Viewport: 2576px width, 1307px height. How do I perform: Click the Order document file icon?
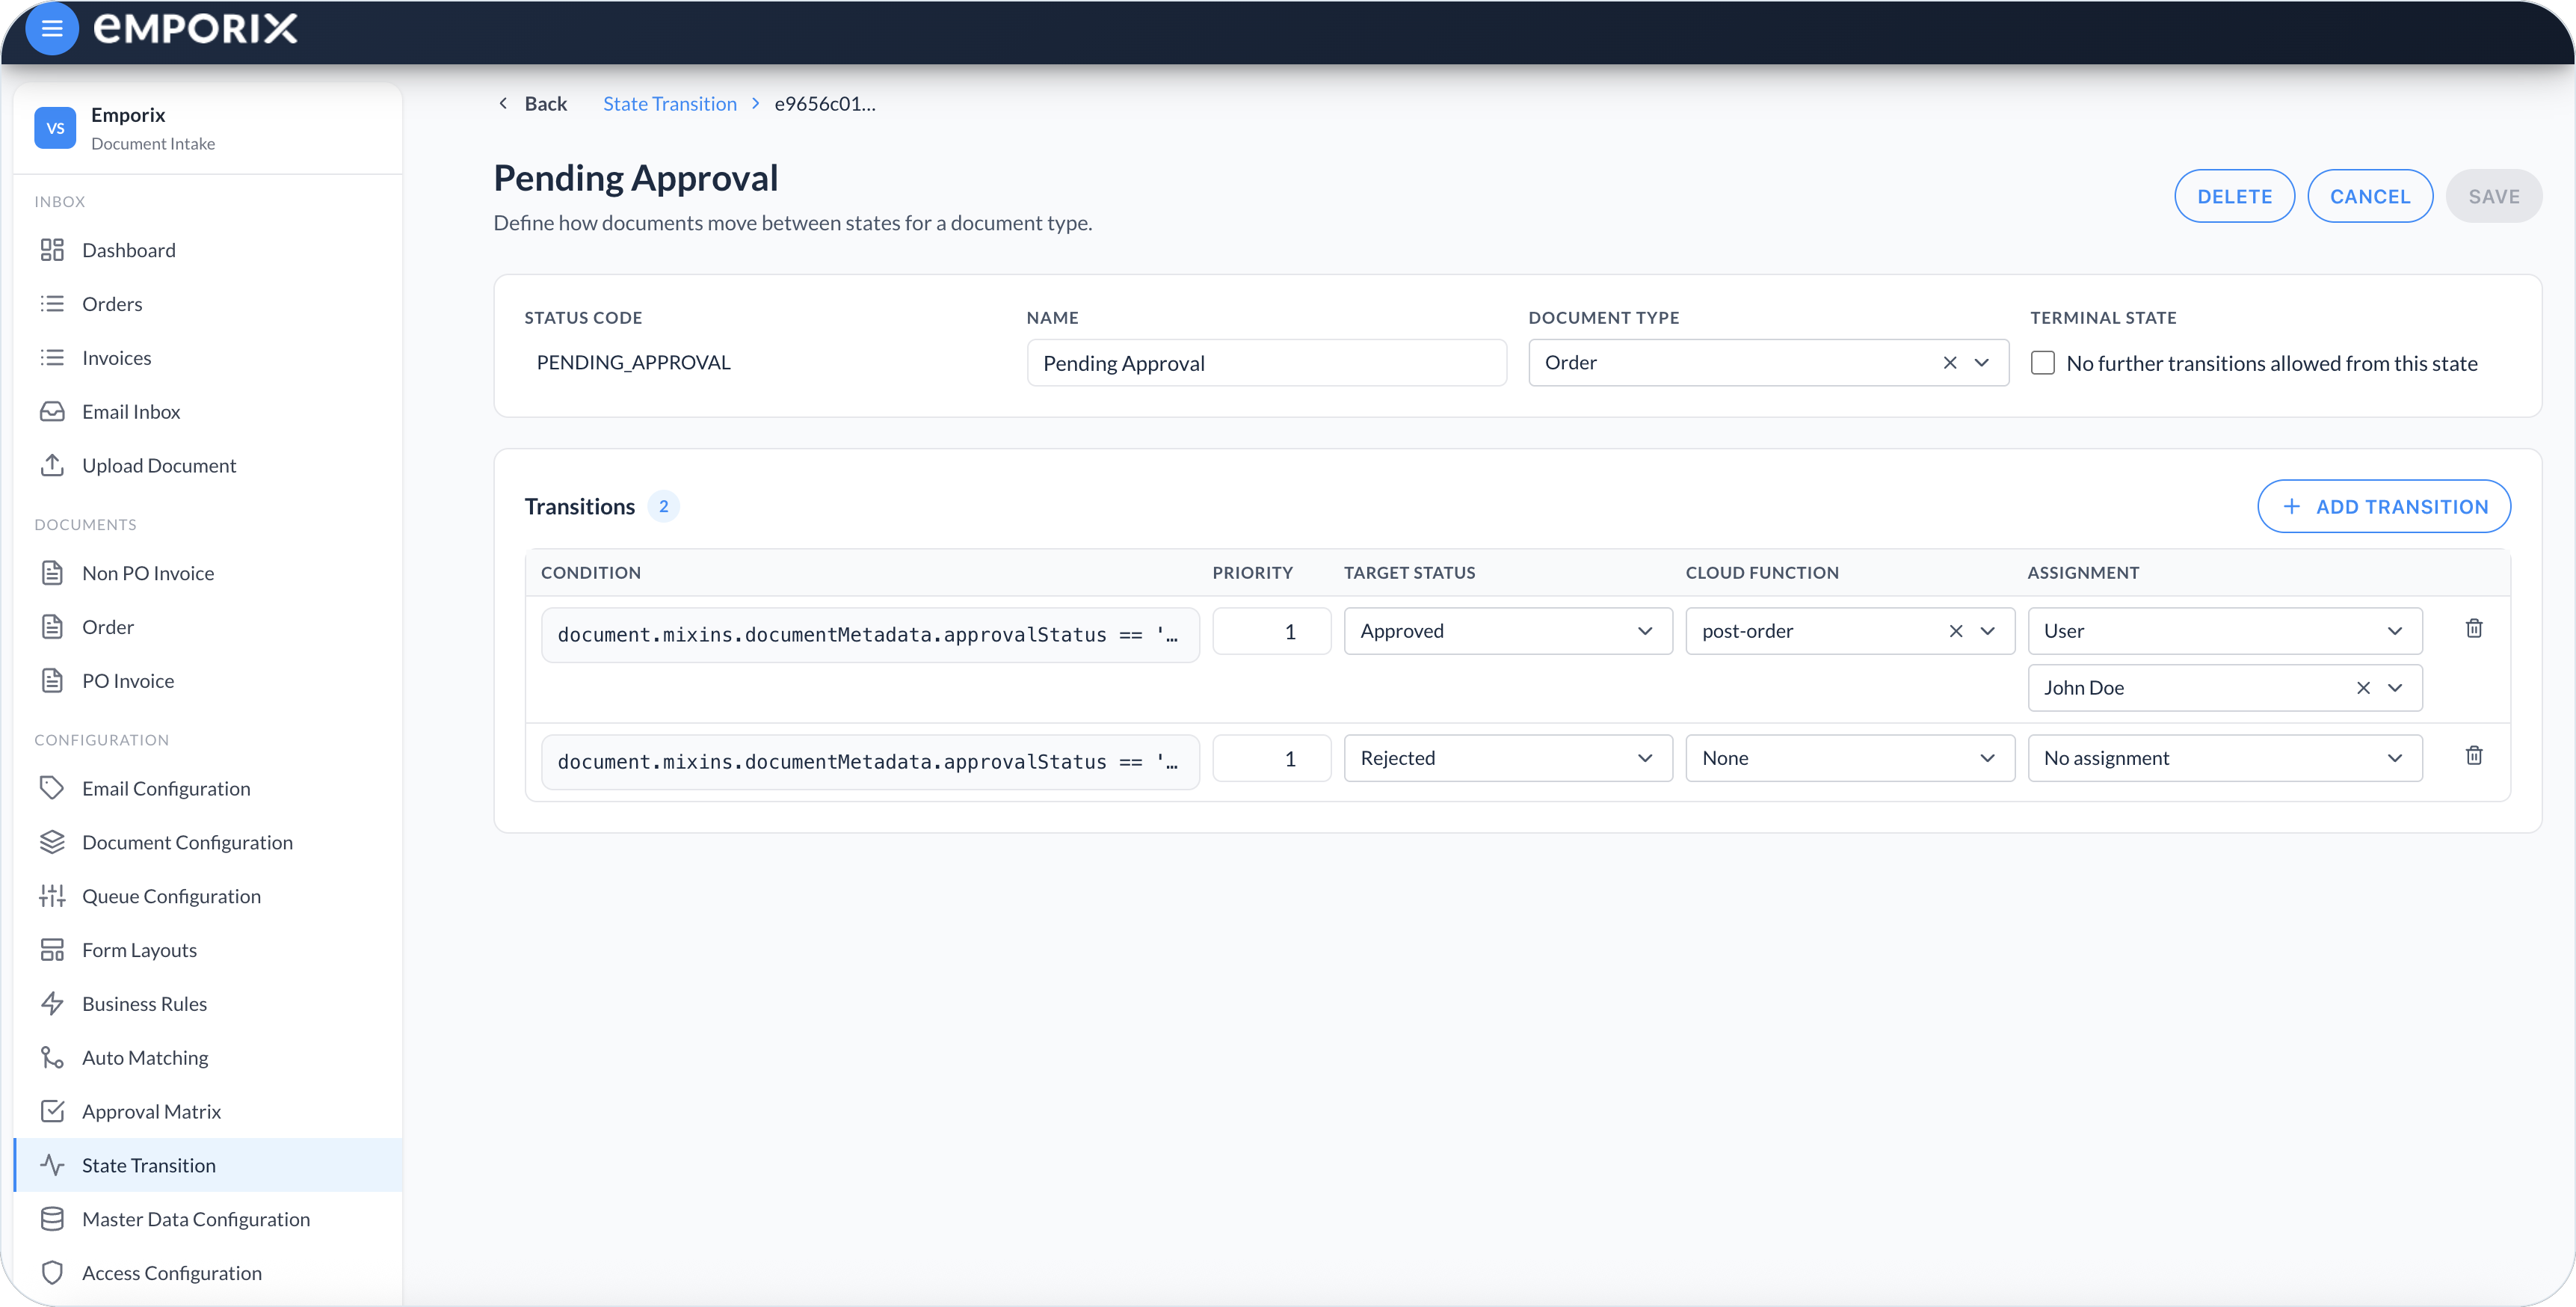click(52, 627)
